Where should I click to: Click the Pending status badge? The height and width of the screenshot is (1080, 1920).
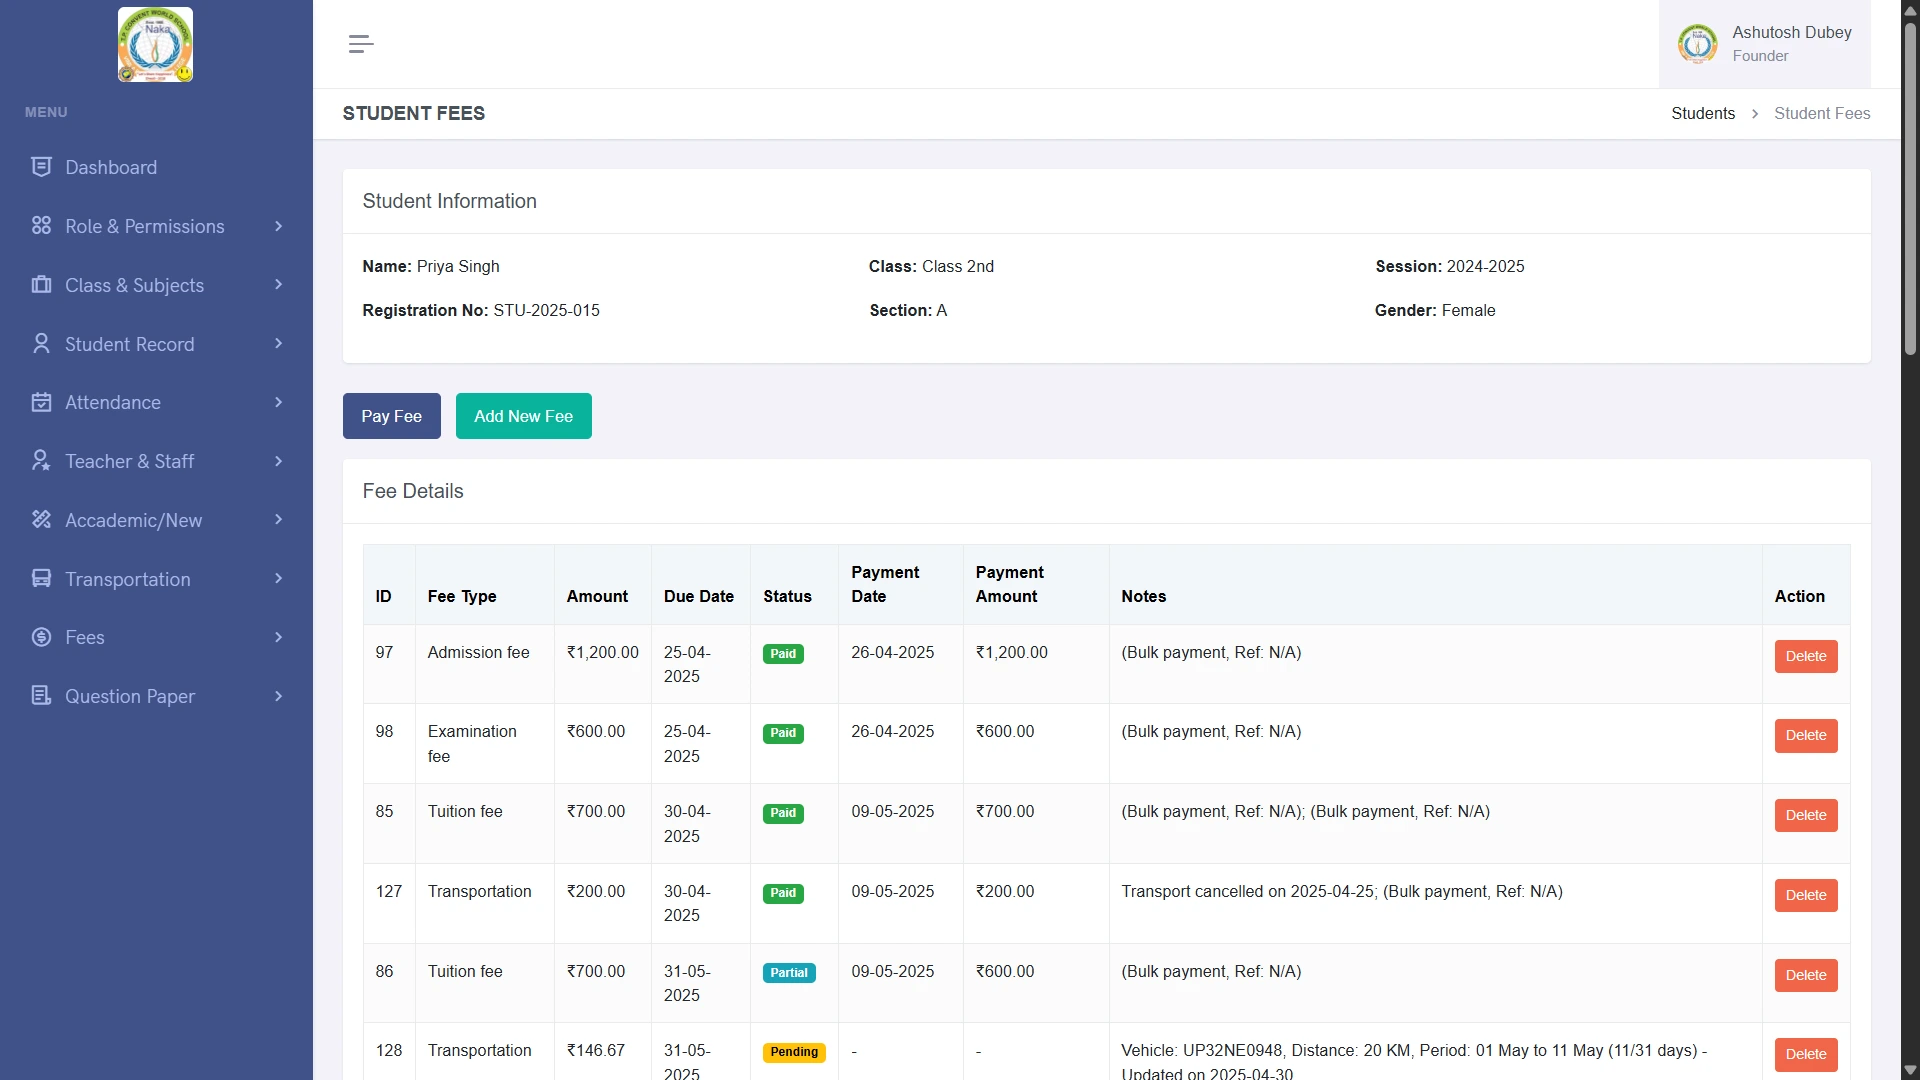(x=794, y=1052)
